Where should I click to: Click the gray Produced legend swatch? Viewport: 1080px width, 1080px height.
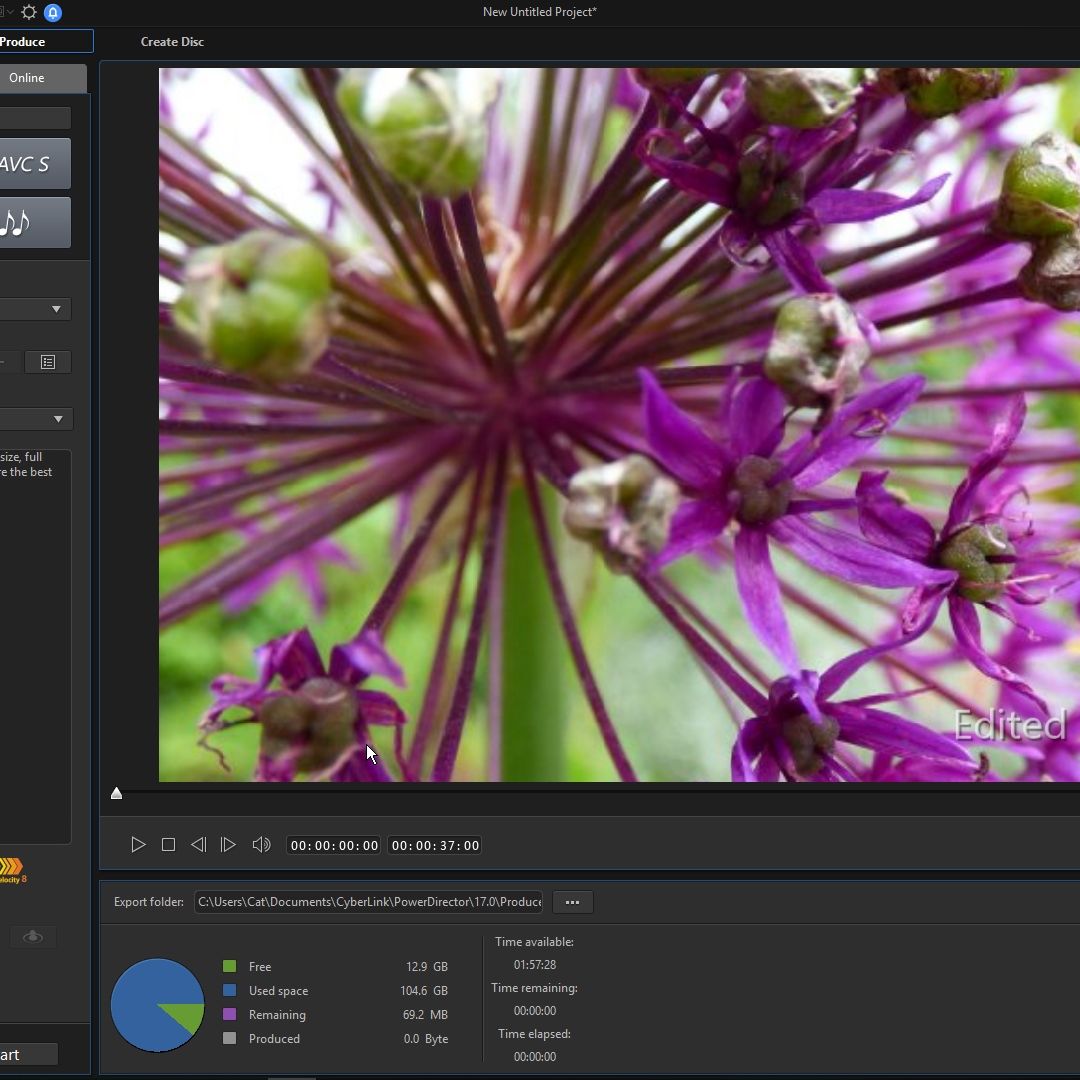(x=229, y=1038)
